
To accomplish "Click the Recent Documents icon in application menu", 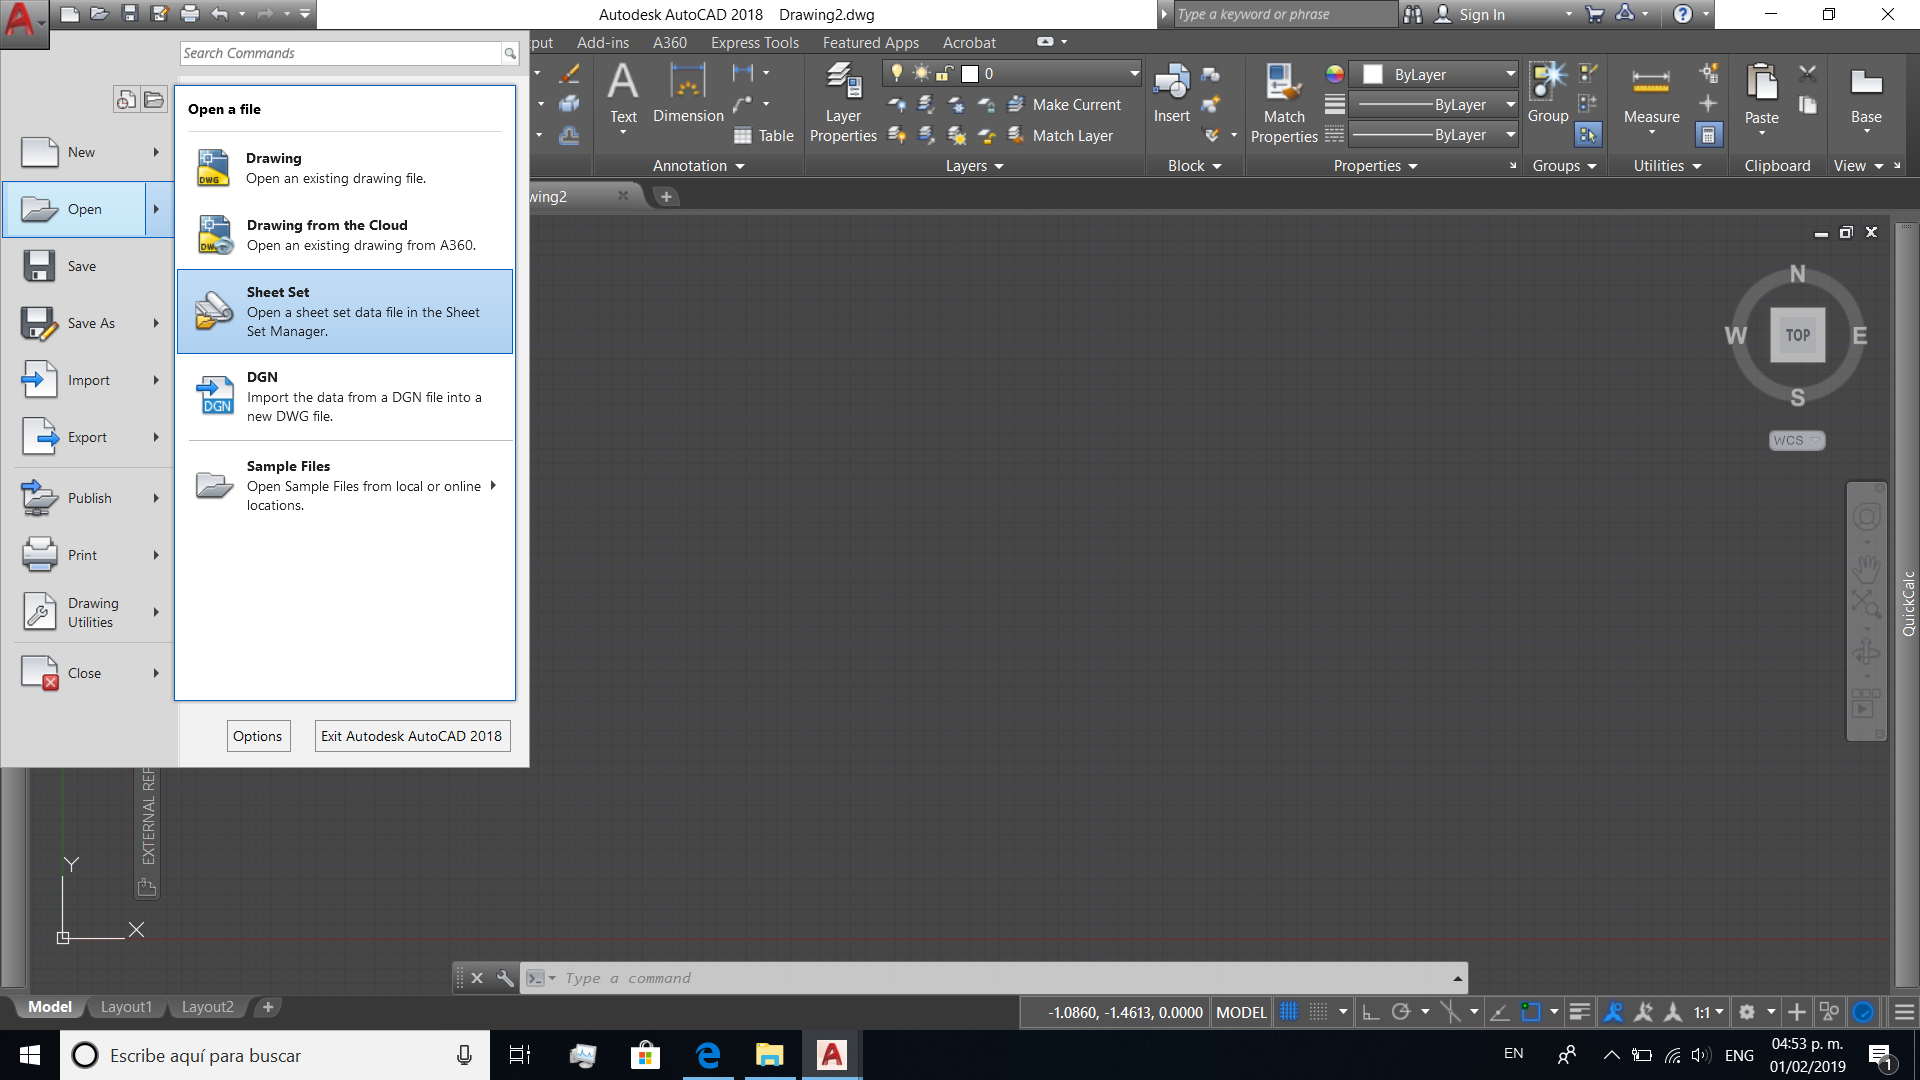I will [126, 99].
